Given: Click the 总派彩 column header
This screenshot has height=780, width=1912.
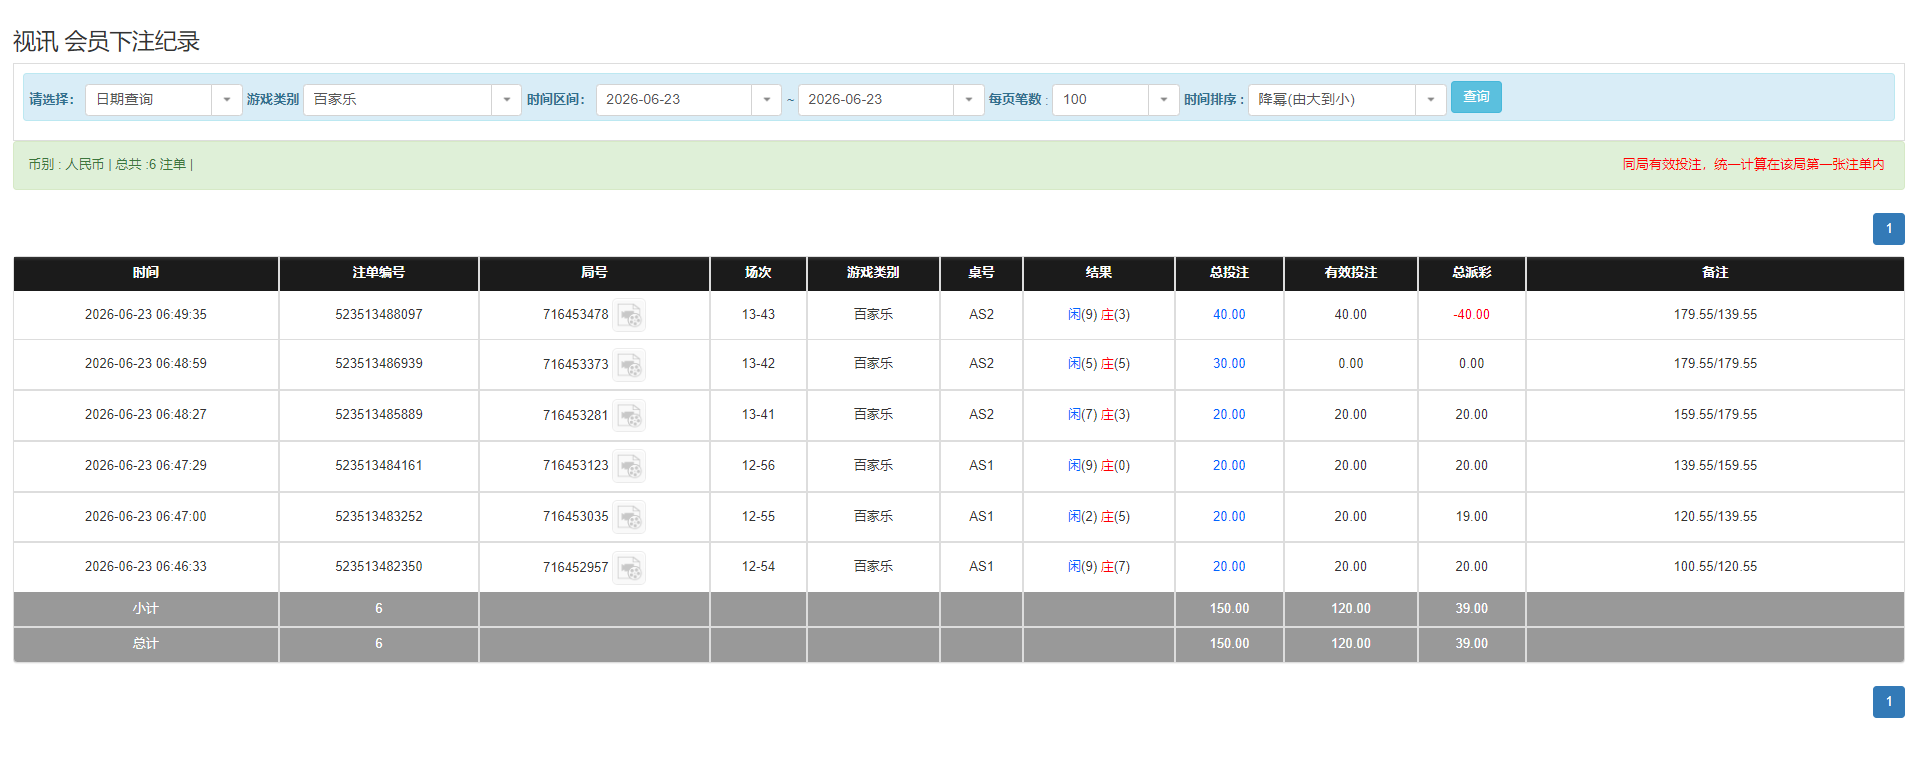Looking at the screenshot, I should coord(1472,273).
